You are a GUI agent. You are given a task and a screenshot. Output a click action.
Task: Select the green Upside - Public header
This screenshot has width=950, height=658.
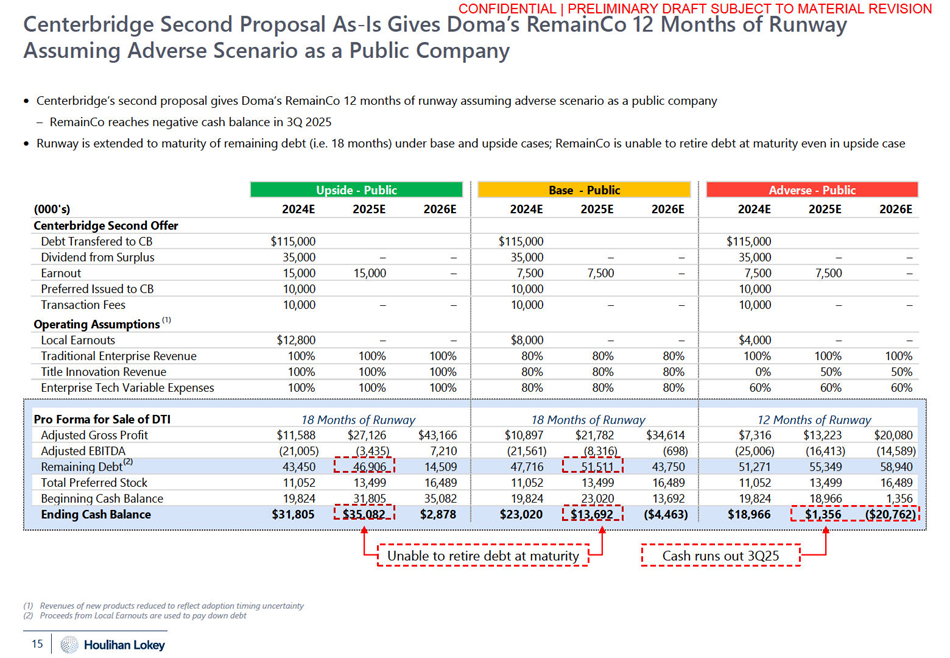[x=356, y=190]
